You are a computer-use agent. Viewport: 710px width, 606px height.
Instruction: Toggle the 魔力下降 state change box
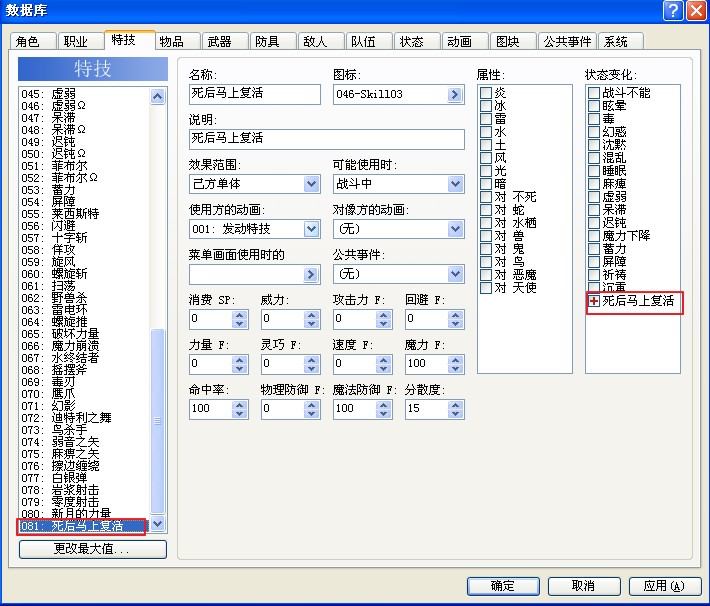(x=594, y=236)
